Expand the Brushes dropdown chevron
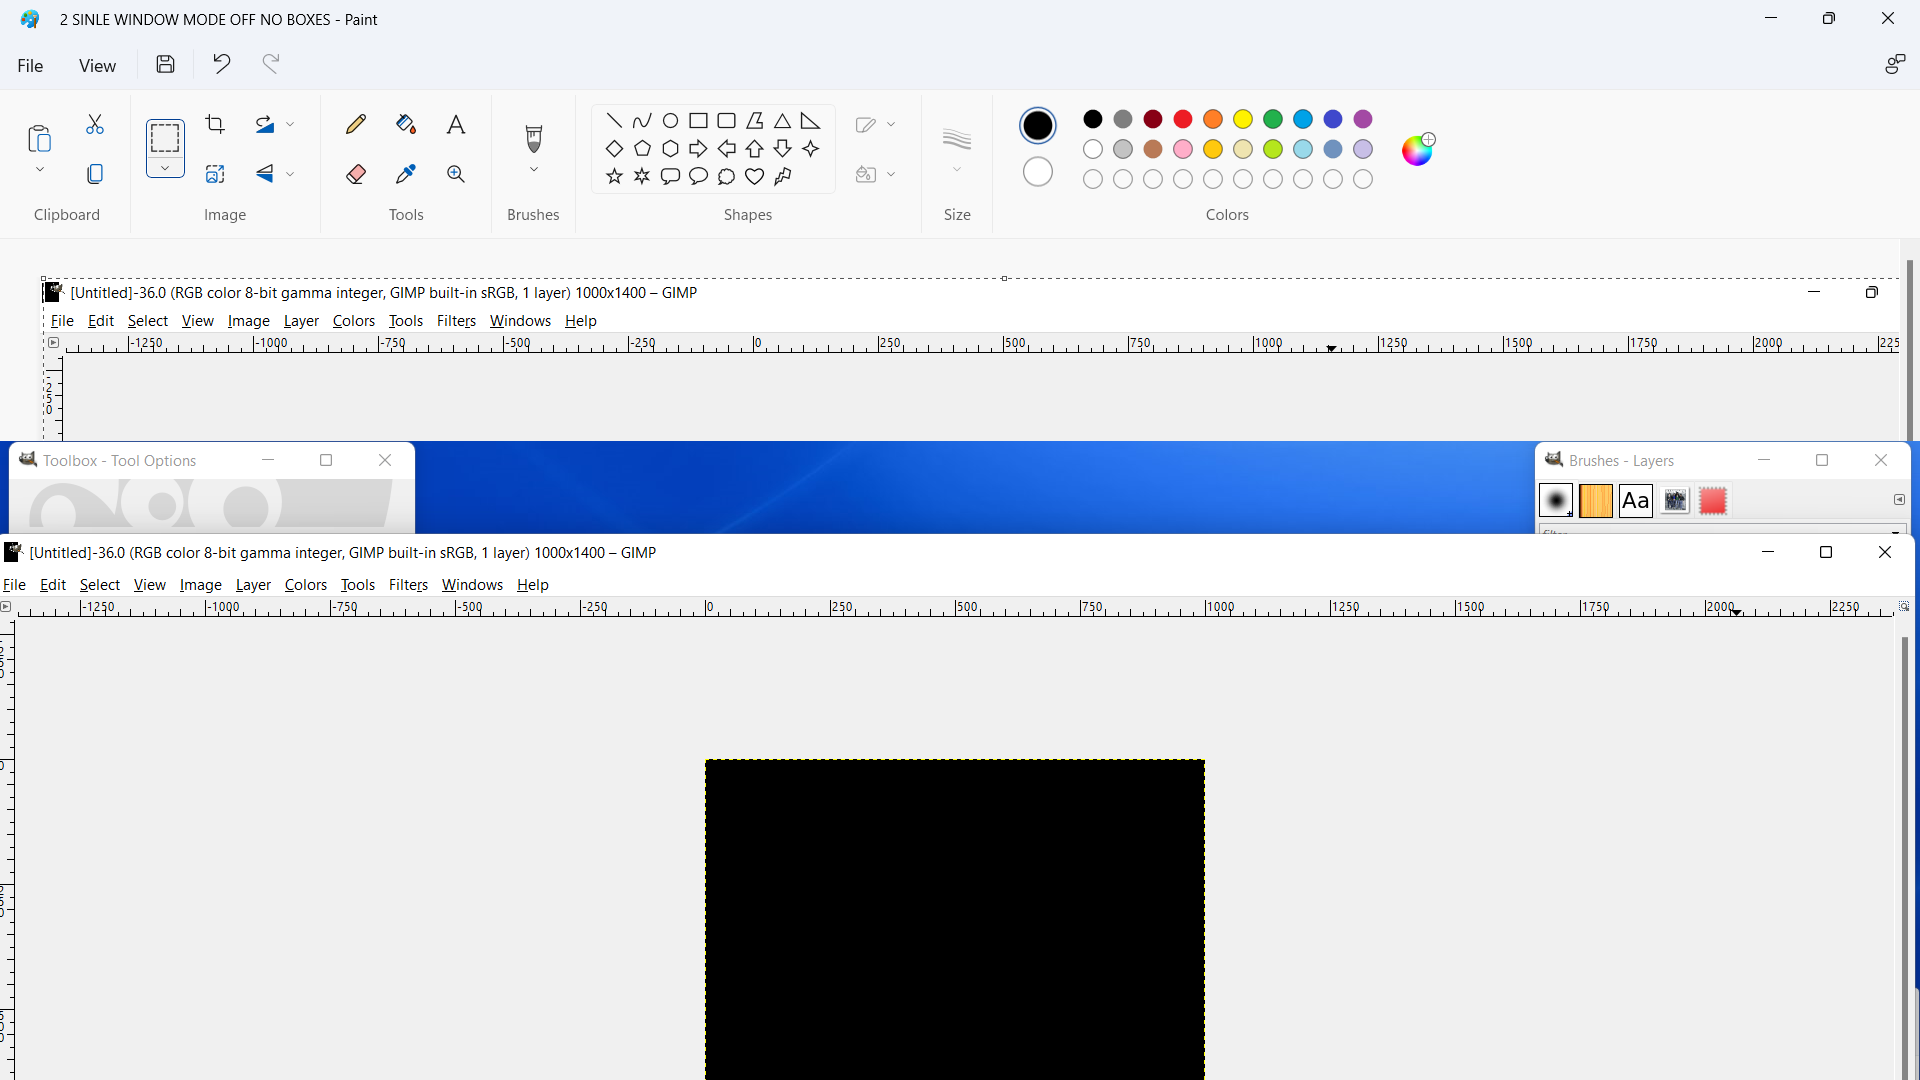1920x1080 pixels. (534, 170)
